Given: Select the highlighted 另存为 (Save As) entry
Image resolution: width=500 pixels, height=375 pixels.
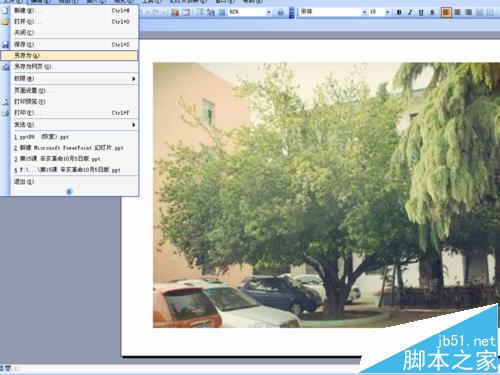Looking at the screenshot, I should click(69, 55).
